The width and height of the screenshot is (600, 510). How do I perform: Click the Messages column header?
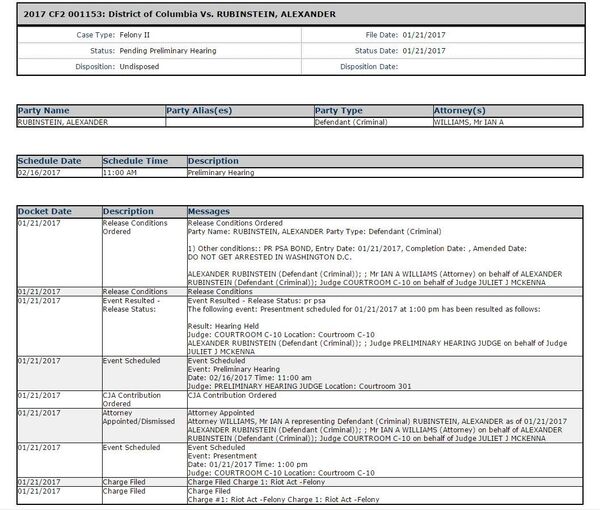click(x=209, y=212)
